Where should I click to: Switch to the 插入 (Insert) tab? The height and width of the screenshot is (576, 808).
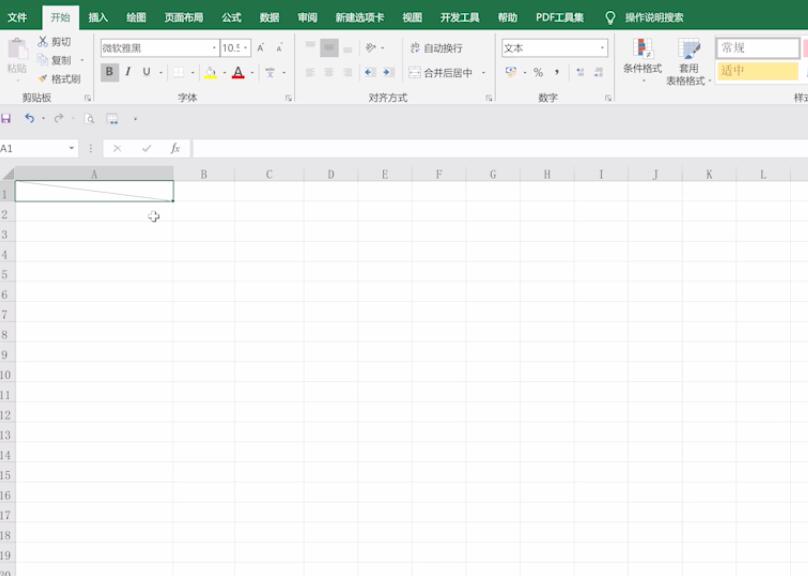tap(98, 18)
